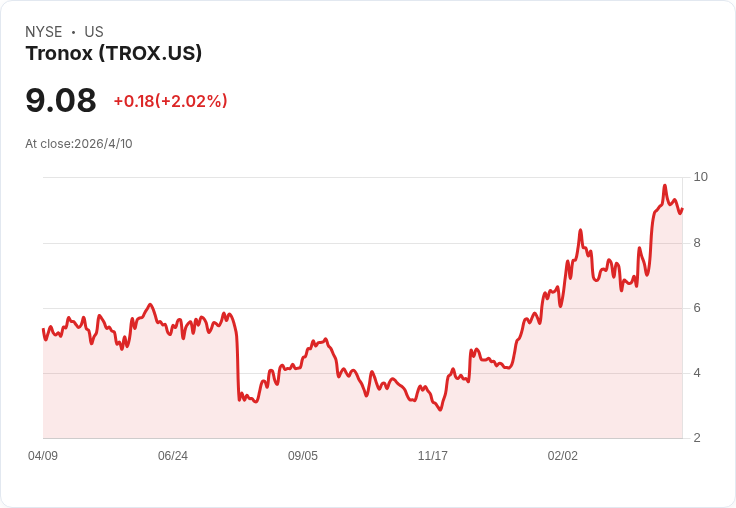Image resolution: width=736 pixels, height=508 pixels.
Task: Select the 09/05 x-axis date label
Action: [x=303, y=455]
